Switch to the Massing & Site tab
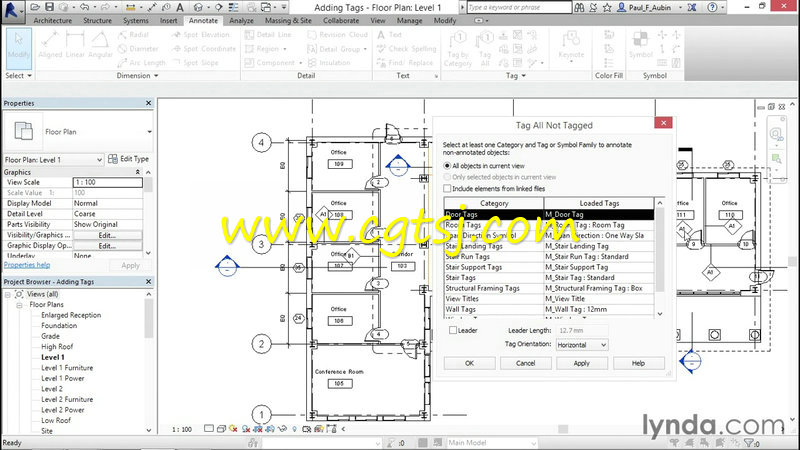 (288, 21)
